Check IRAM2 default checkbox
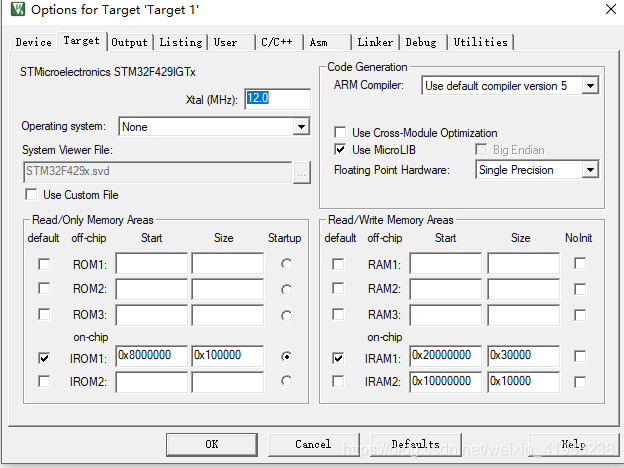 point(338,381)
